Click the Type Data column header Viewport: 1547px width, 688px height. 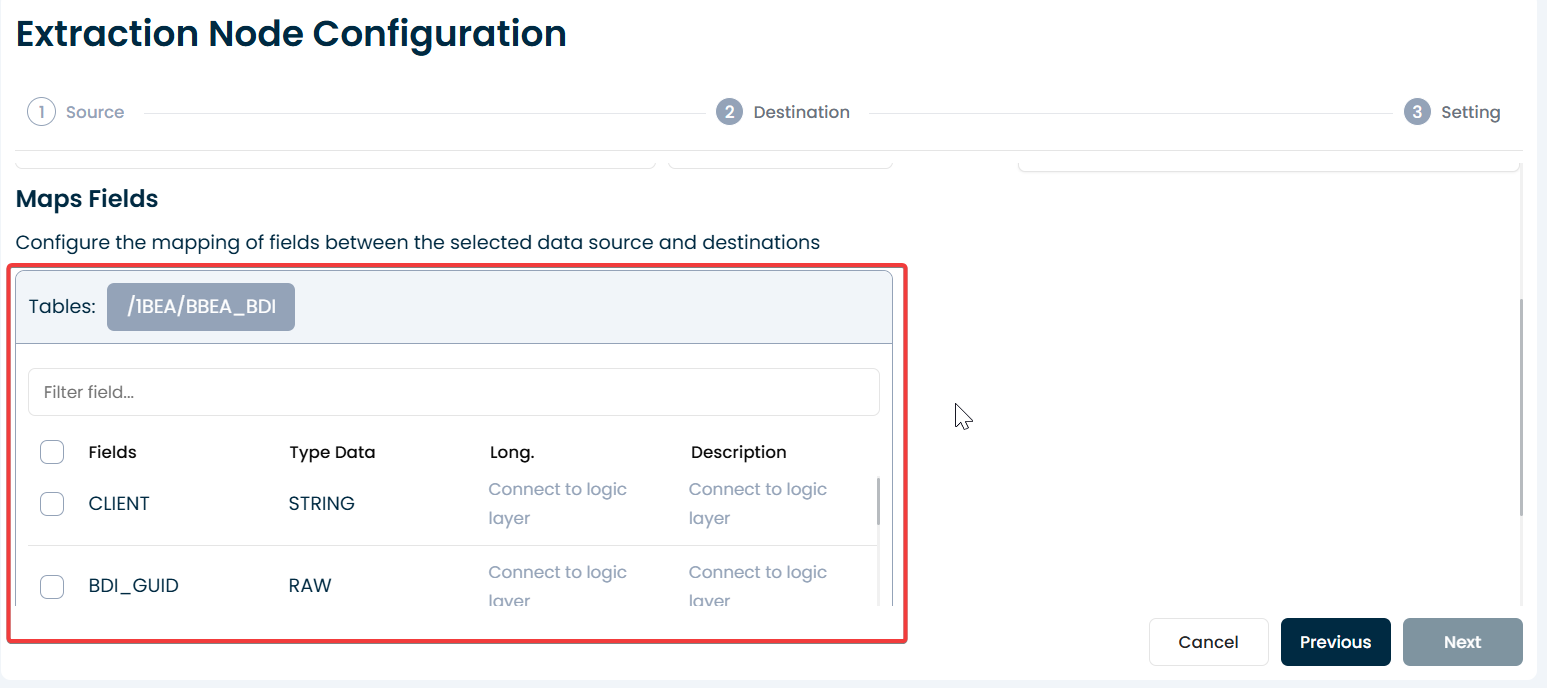332,452
